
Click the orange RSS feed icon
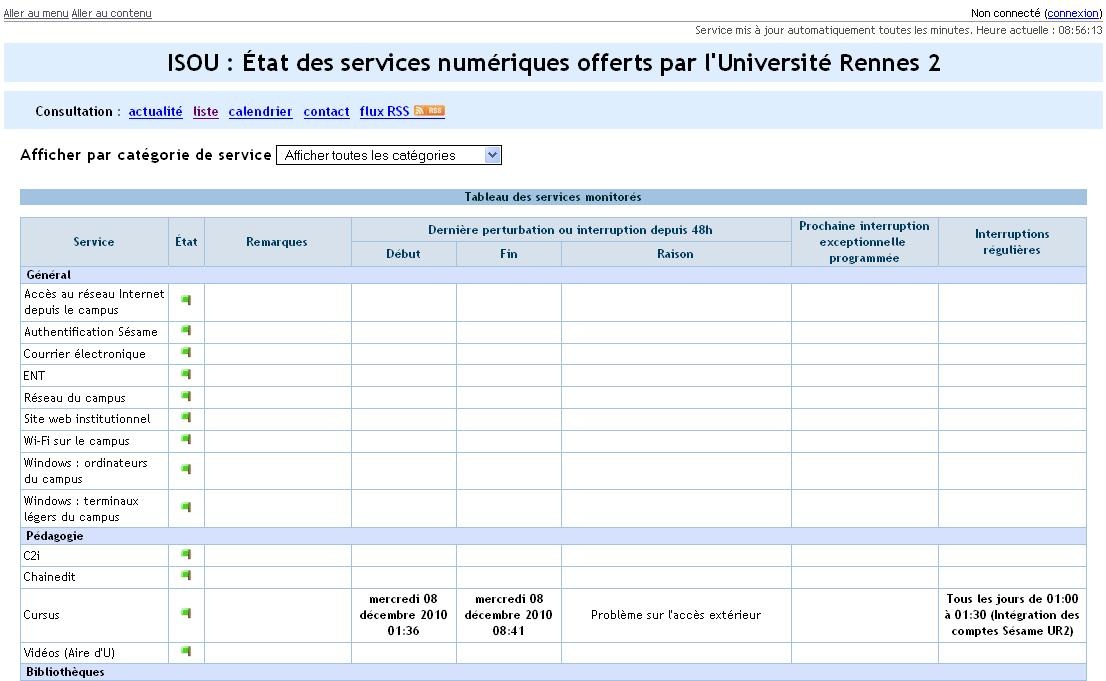pyautogui.click(x=429, y=111)
